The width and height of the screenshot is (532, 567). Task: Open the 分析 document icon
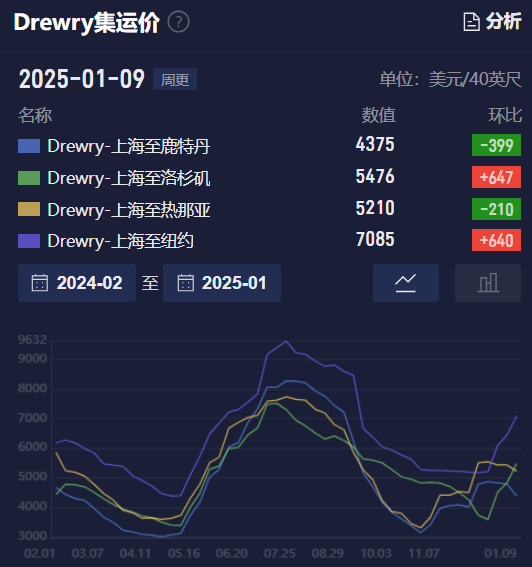coord(472,22)
